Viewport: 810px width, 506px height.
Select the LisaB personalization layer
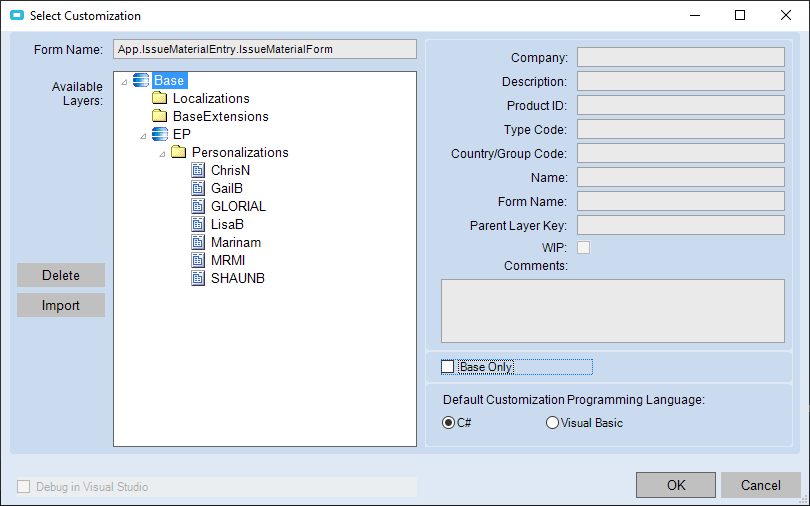[227, 225]
